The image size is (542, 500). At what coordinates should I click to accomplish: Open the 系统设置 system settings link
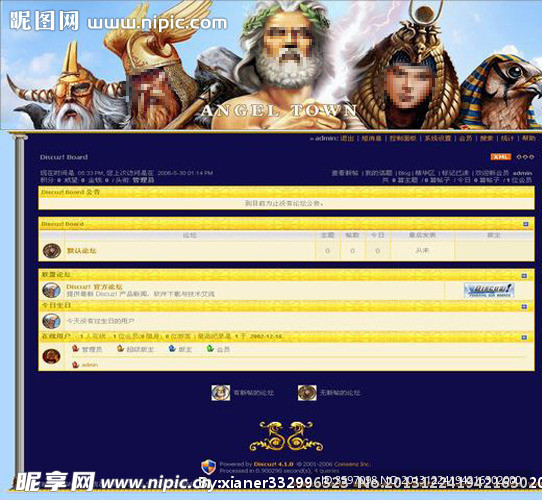pyautogui.click(x=438, y=138)
